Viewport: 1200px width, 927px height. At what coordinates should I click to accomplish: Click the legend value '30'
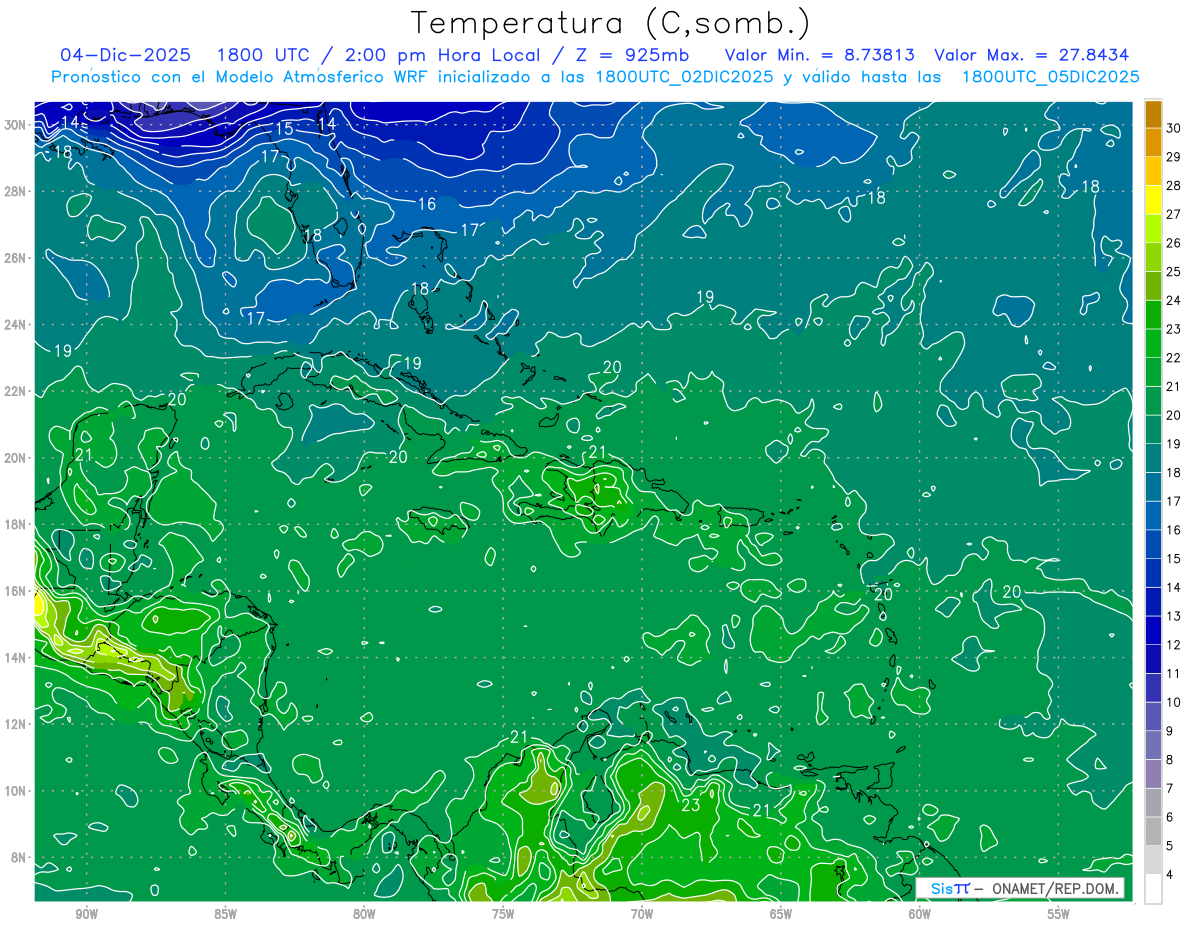point(1173,127)
